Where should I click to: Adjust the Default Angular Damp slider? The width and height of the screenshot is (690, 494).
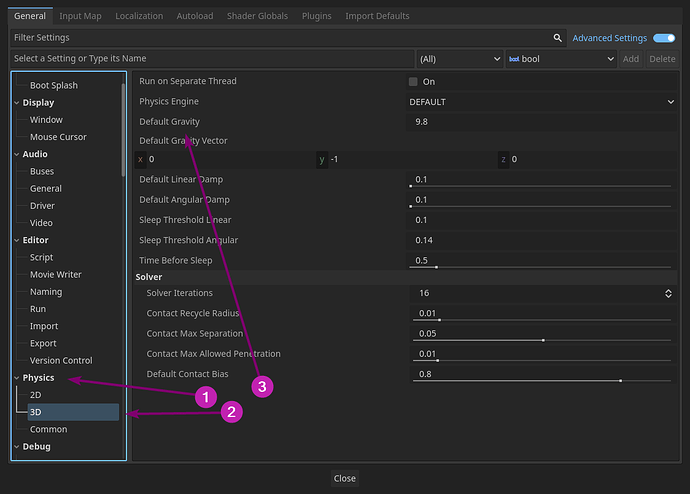(x=540, y=206)
